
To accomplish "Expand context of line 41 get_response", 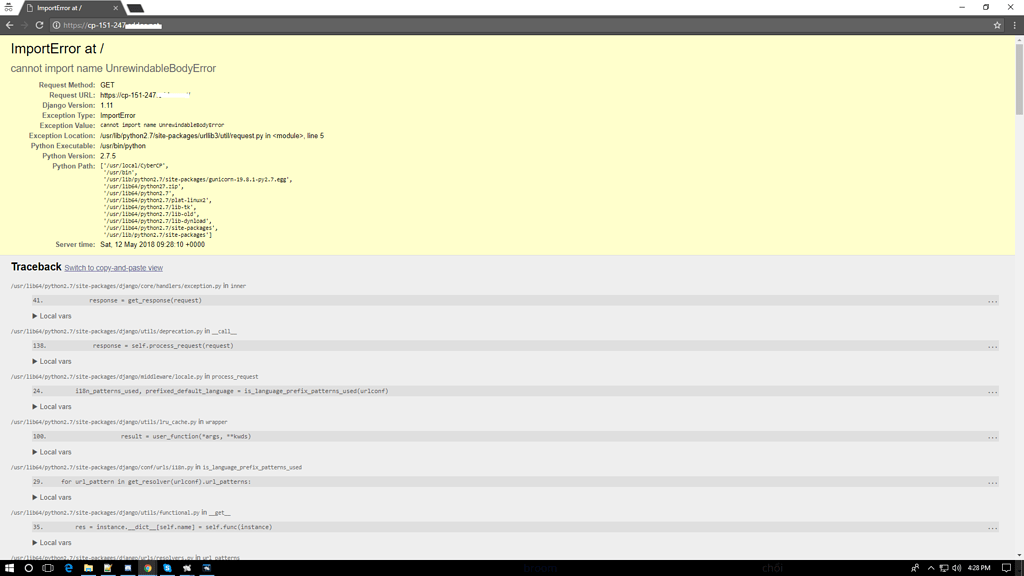I will click(x=992, y=301).
